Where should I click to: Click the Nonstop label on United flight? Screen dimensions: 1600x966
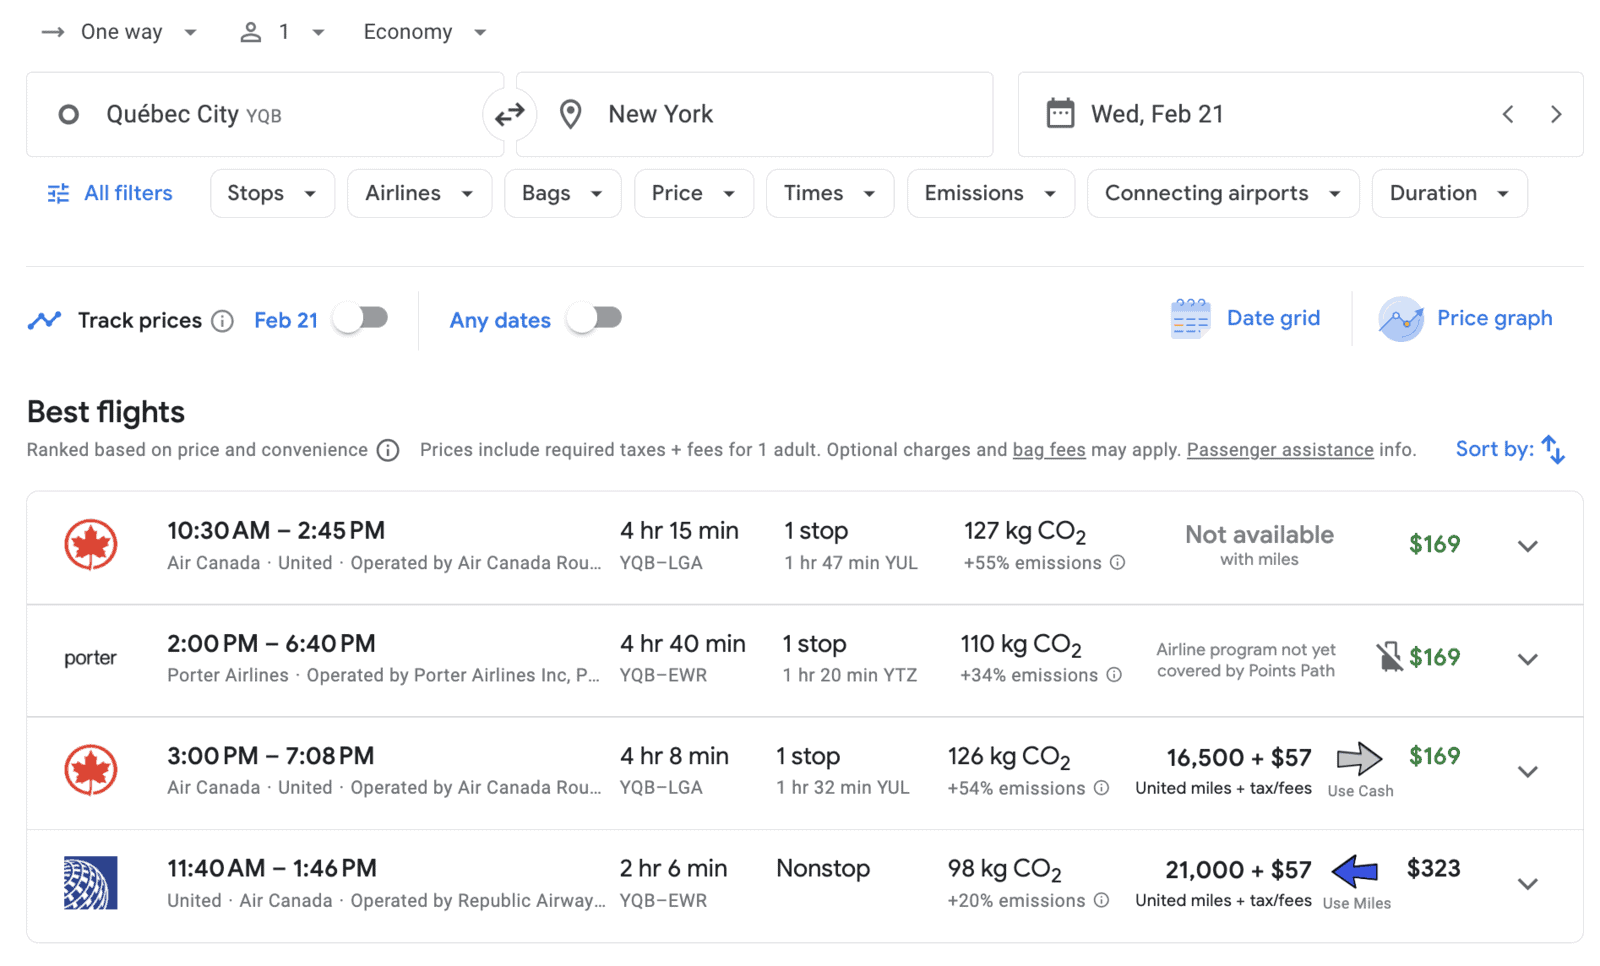point(823,868)
